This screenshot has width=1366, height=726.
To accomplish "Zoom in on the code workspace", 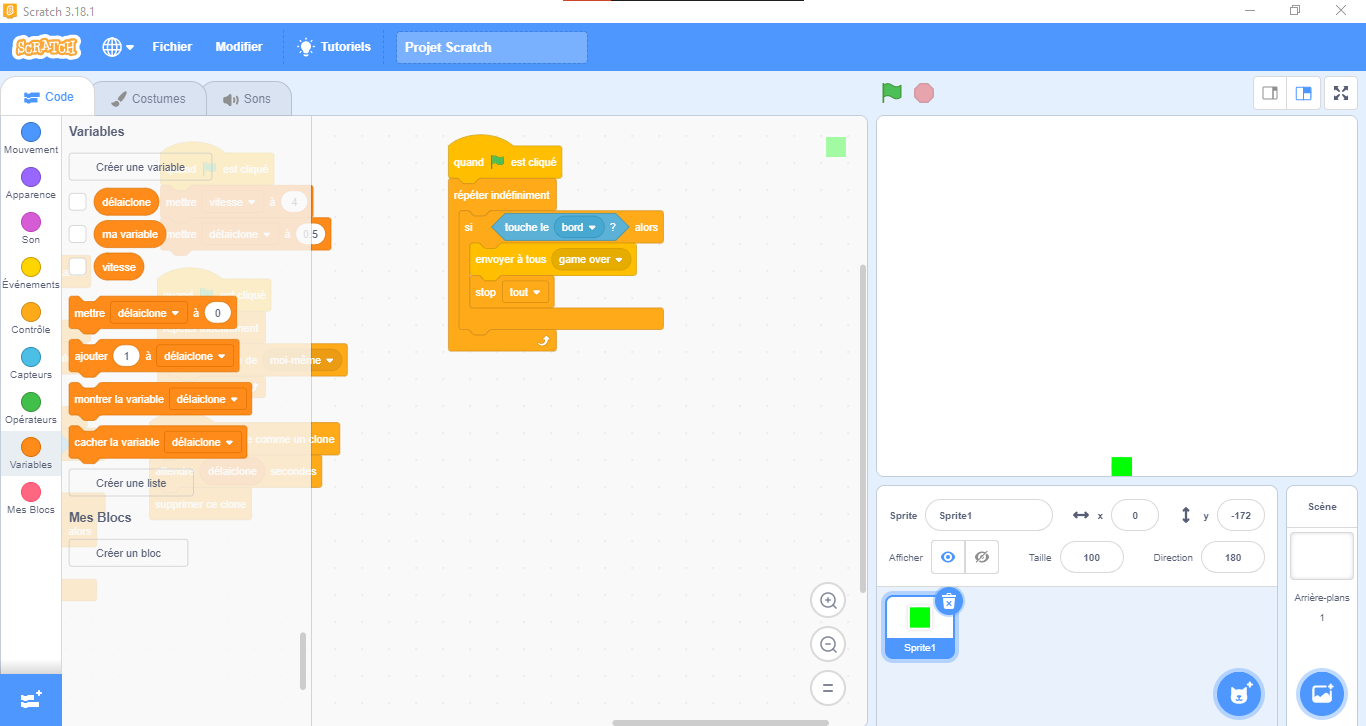I will tap(828, 601).
